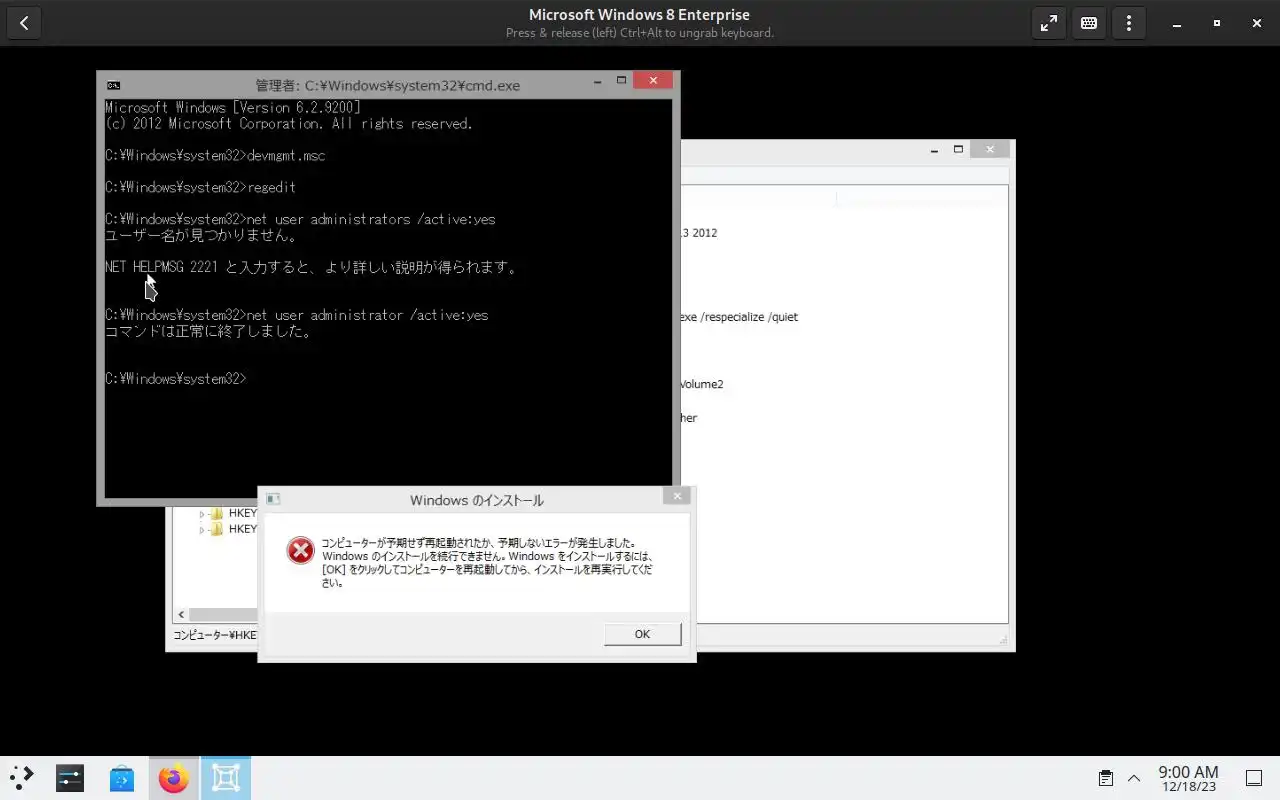
Task: Click the show desktop button
Action: pyautogui.click(x=1254, y=778)
